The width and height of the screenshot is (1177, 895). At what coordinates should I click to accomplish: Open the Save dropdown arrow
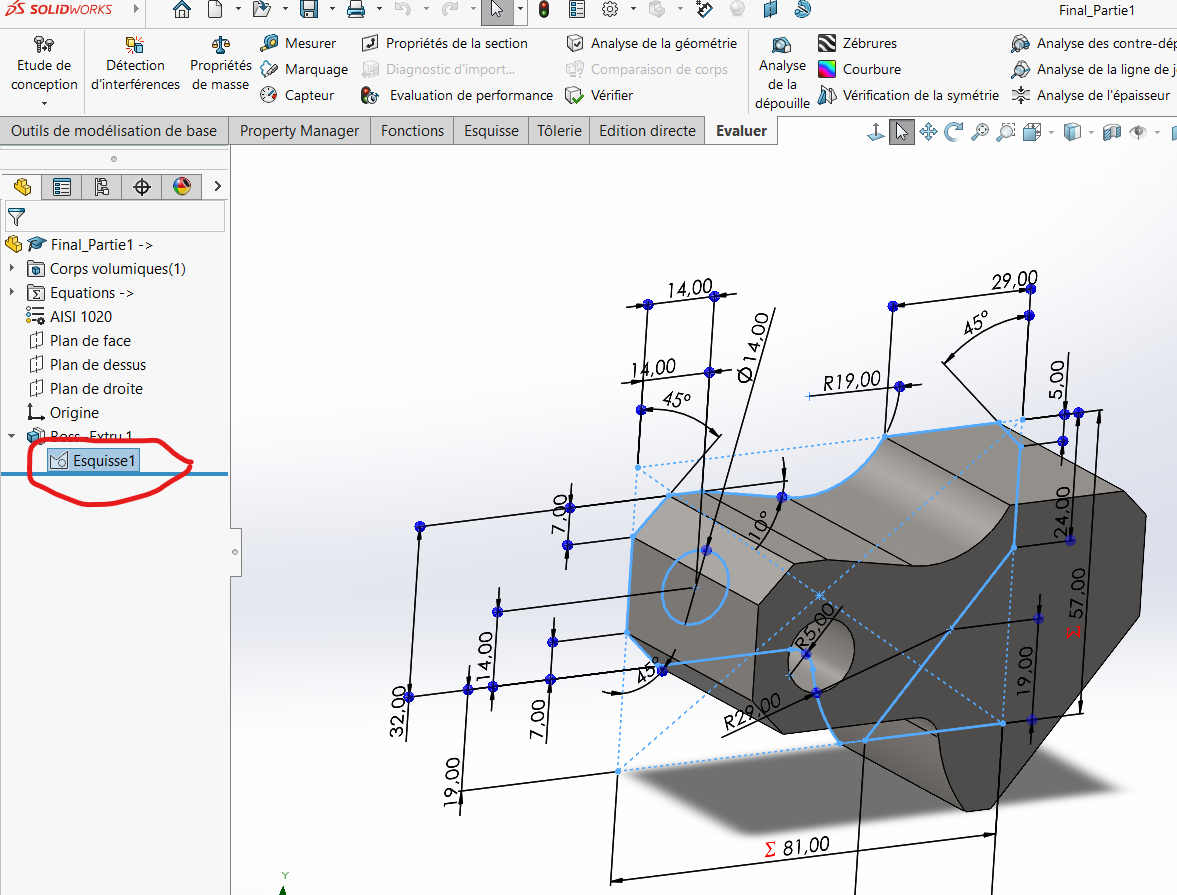pos(332,10)
